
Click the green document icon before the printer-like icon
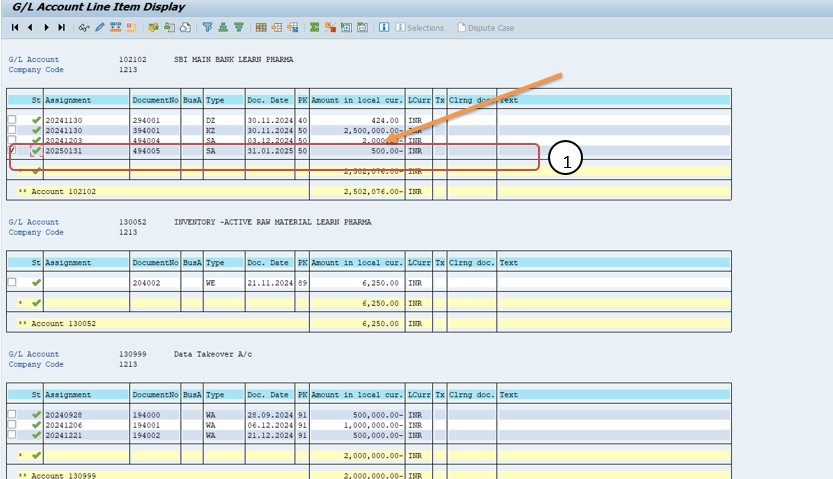(169, 28)
